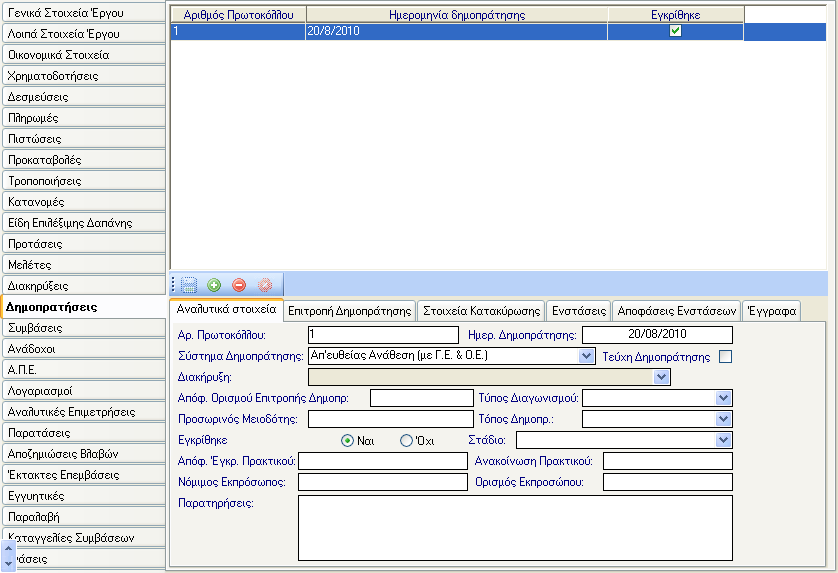Select grid cell with date 20/8/2010

pyautogui.click(x=456, y=31)
